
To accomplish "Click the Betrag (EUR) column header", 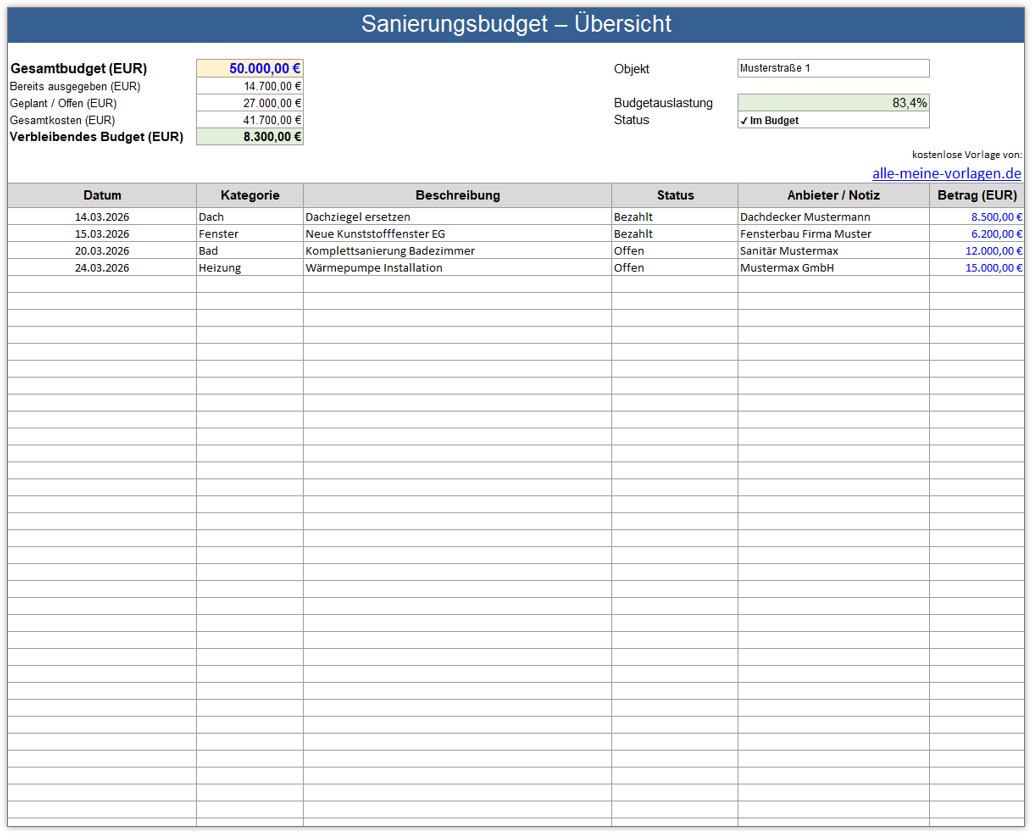I will (x=976, y=195).
